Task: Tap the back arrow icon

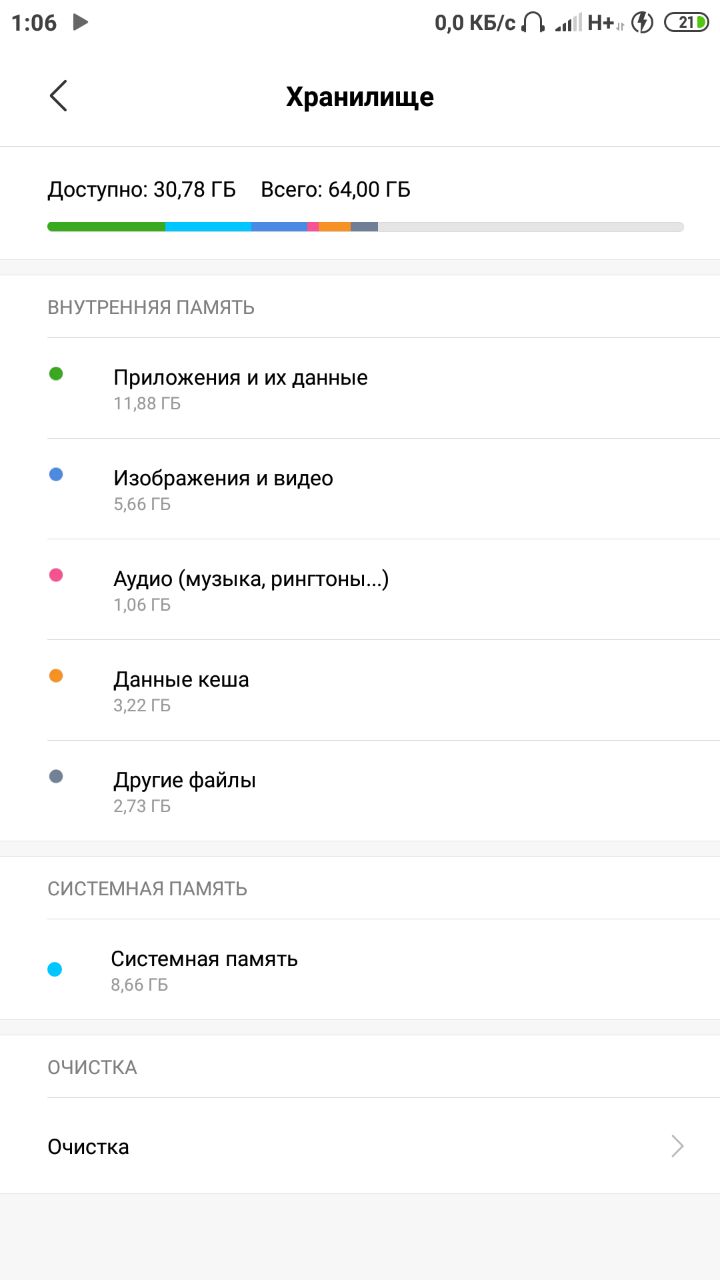Action: (x=58, y=96)
